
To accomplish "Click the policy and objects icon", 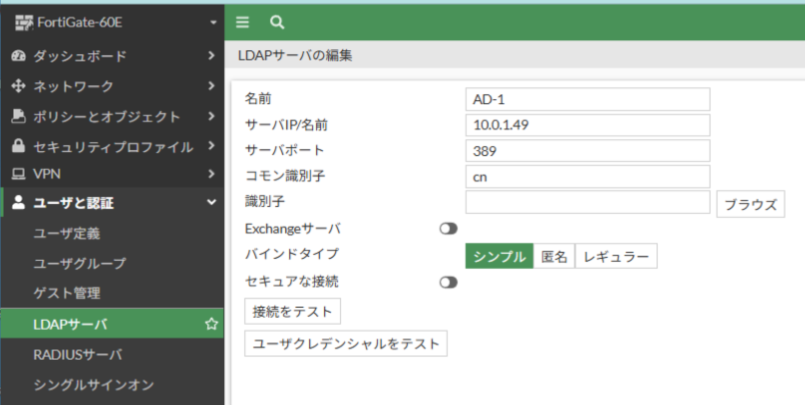I will click(x=18, y=116).
